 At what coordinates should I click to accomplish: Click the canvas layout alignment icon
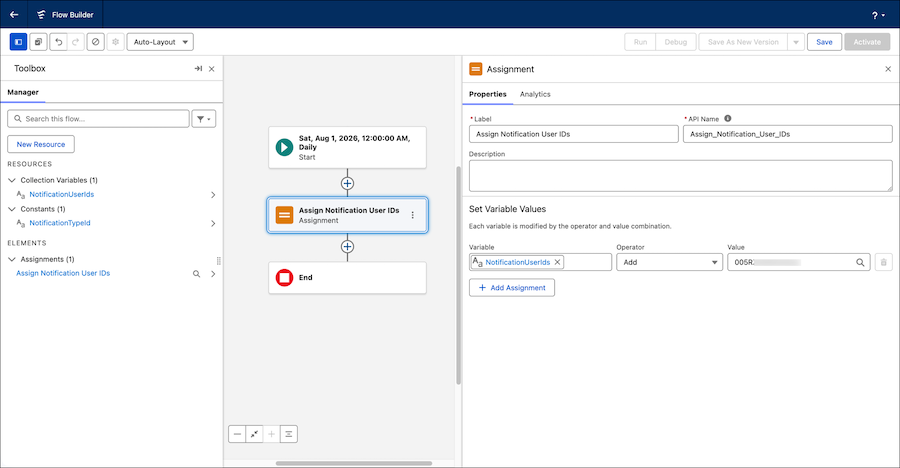pyautogui.click(x=289, y=434)
